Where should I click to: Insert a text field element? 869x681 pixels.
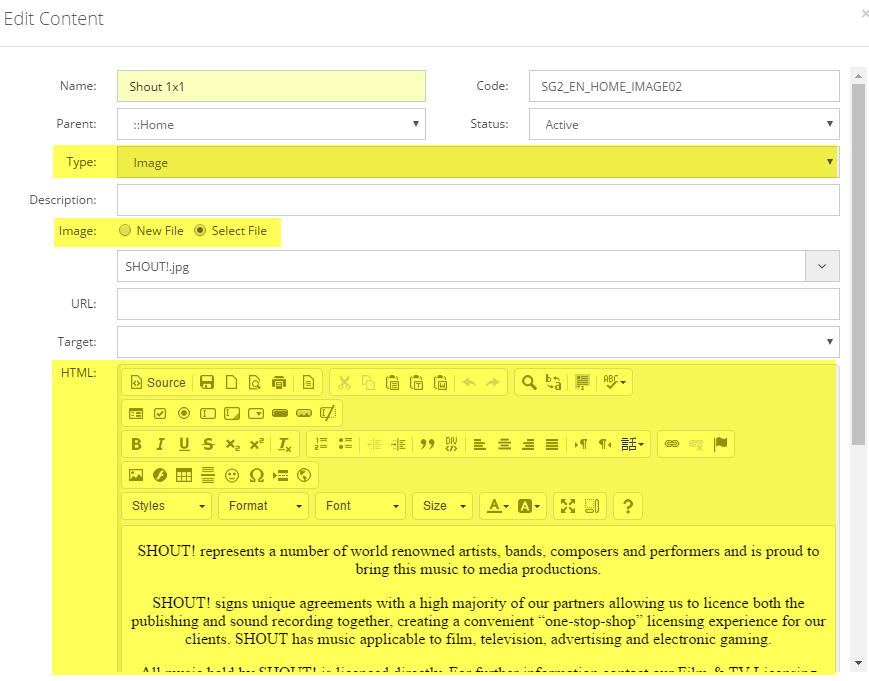coord(208,413)
